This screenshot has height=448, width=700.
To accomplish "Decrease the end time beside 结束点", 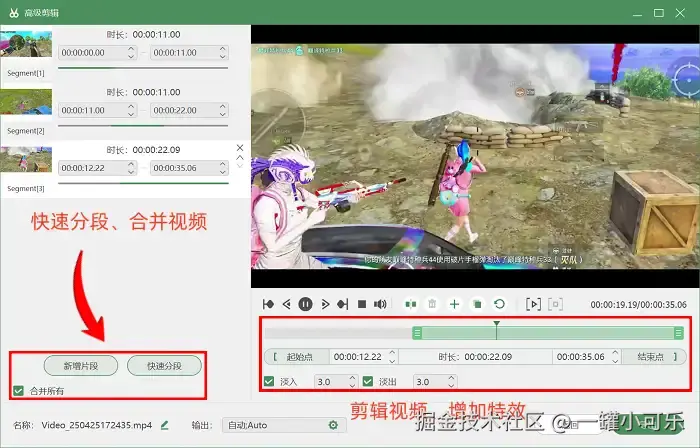I will (x=615, y=361).
